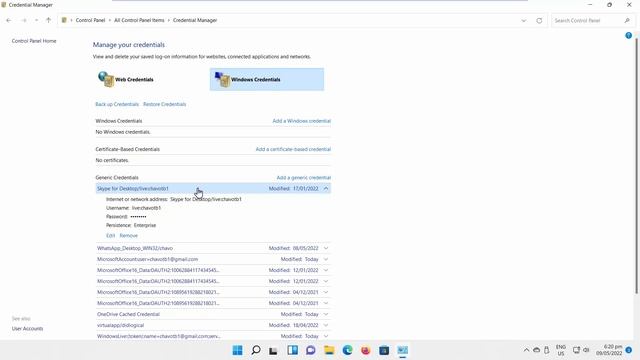
Task: Open clock and date calendar flyout
Action: click(609, 350)
